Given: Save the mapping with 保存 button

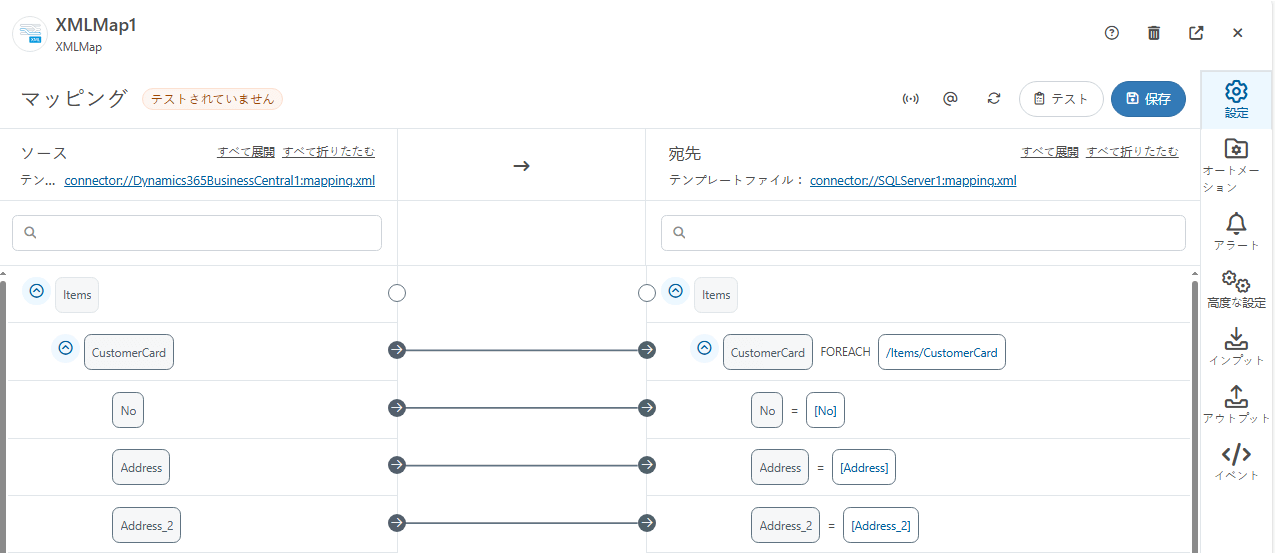Looking at the screenshot, I should 1148,99.
